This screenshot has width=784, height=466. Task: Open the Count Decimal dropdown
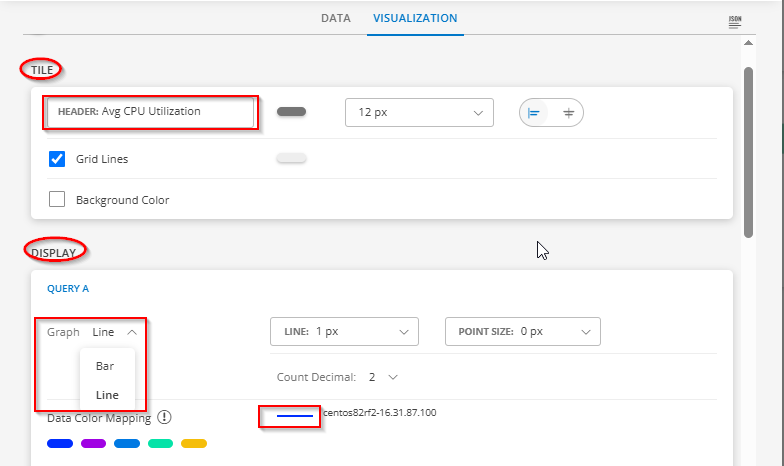coord(393,377)
